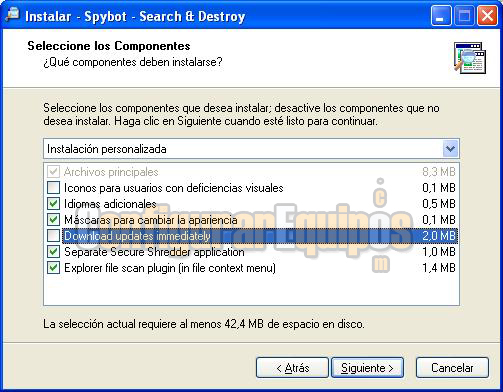Click the 'Instalación personalizada' combo box text
Image resolution: width=503 pixels, height=392 pixels.
107,149
